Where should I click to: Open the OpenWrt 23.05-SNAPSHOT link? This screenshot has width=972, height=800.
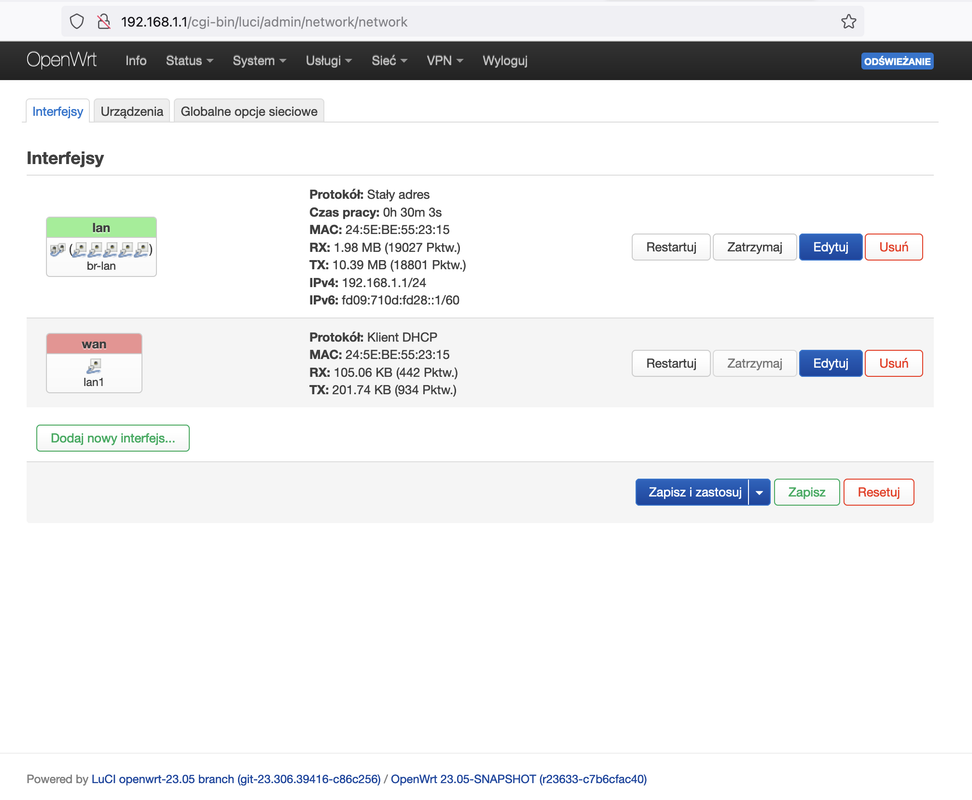(x=519, y=779)
